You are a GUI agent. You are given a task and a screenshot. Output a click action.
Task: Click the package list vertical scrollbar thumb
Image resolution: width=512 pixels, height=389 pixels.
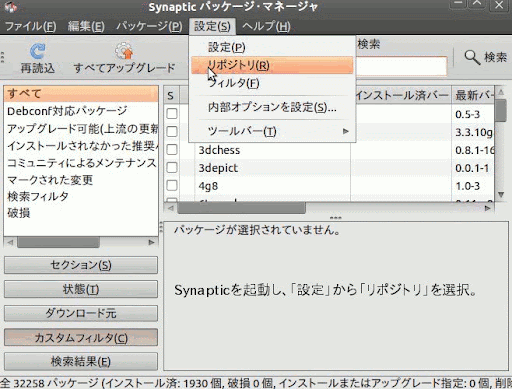click(501, 110)
